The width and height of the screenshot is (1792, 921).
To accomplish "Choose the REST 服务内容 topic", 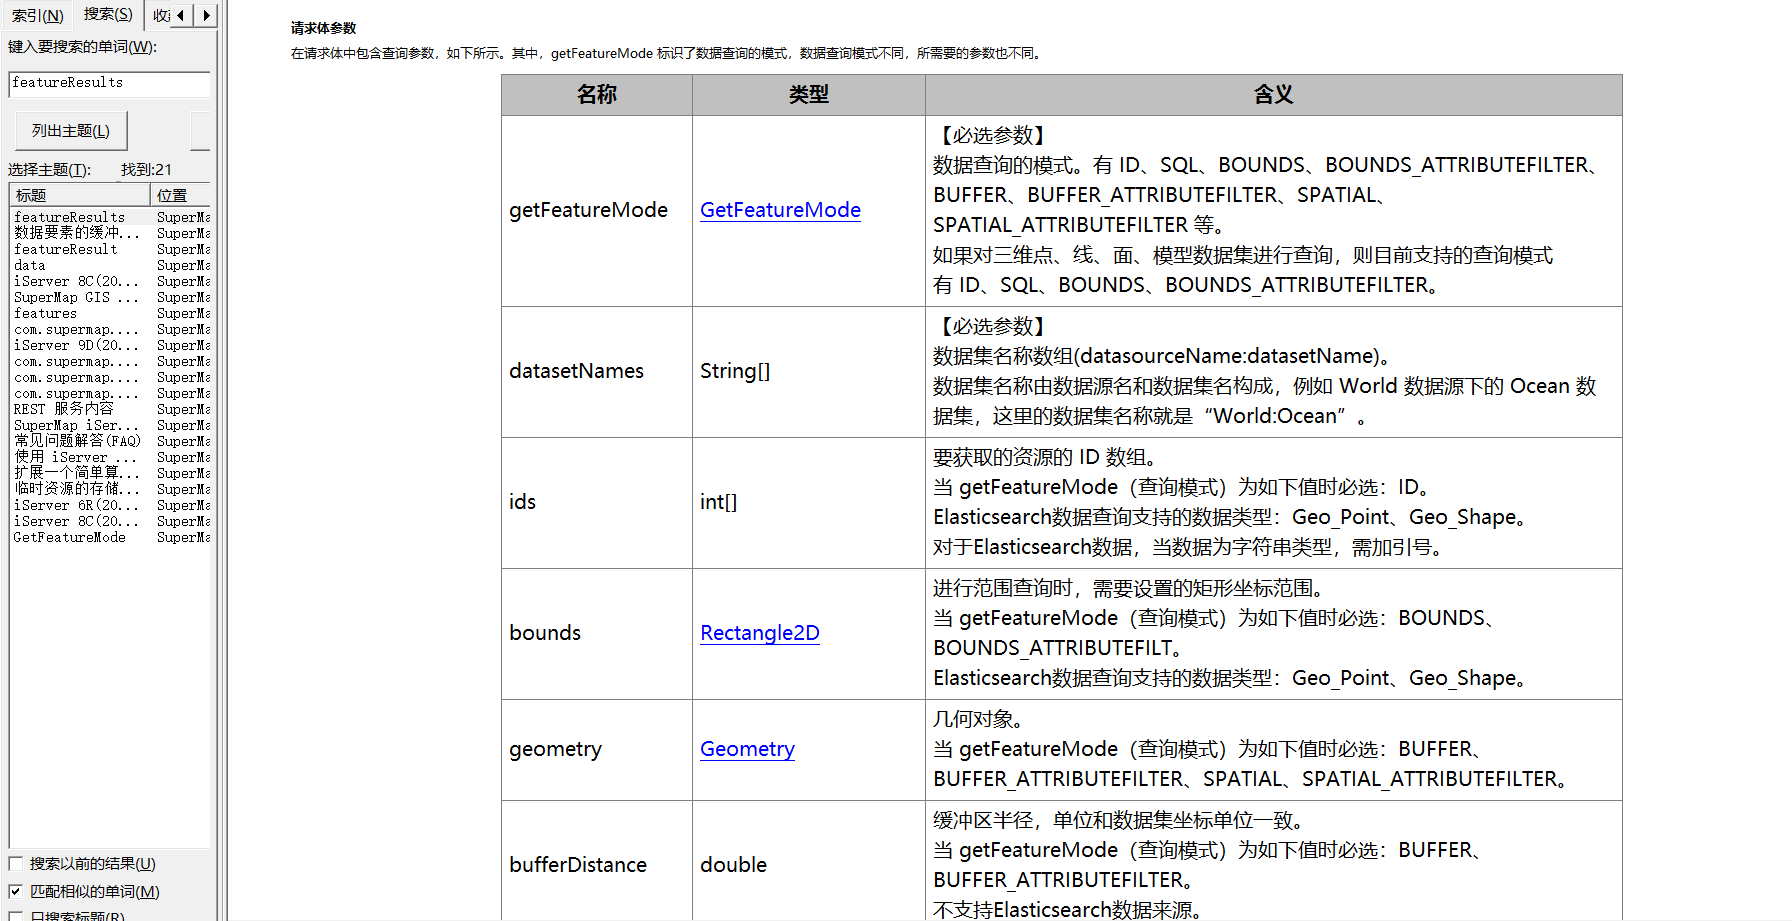I will coord(63,409).
